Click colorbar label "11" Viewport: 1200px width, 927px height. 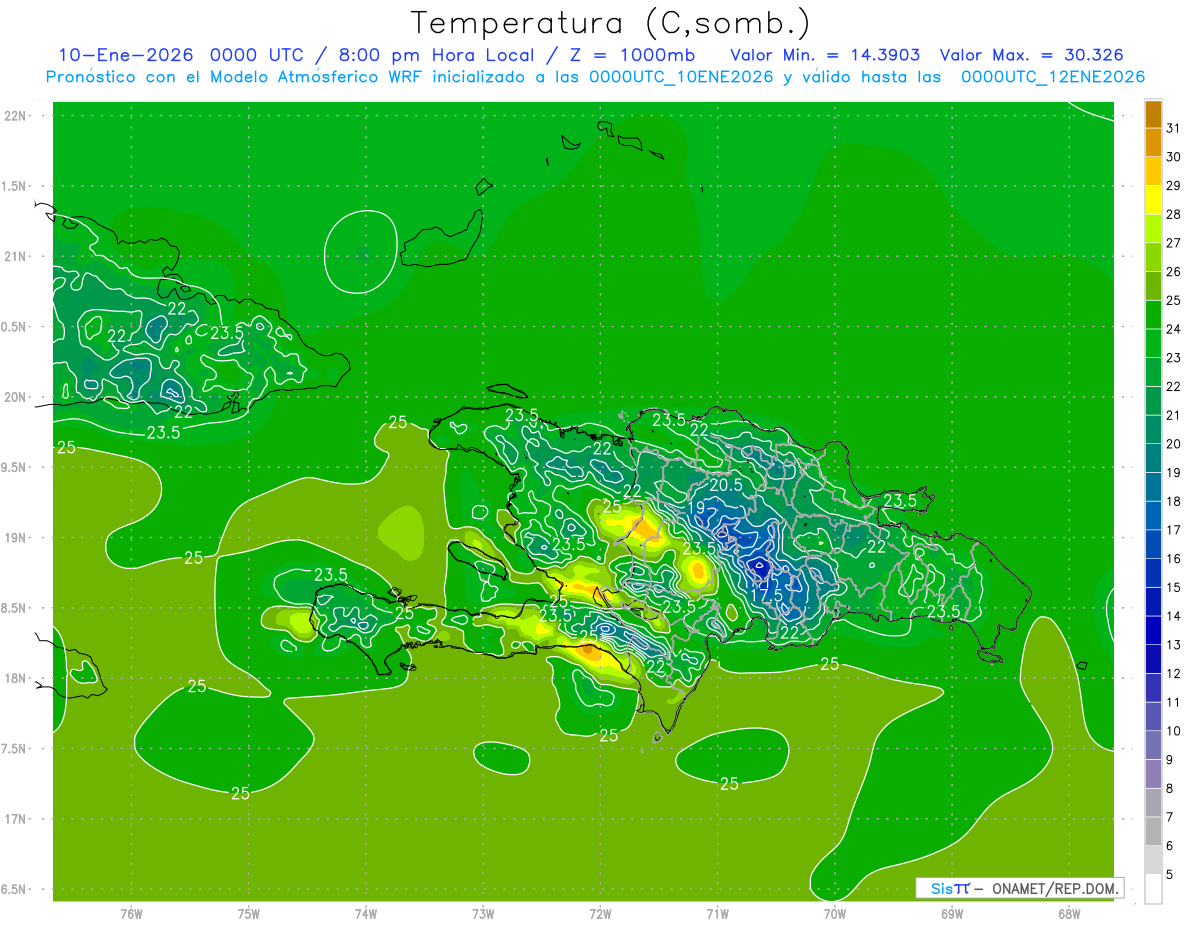coord(1173,702)
